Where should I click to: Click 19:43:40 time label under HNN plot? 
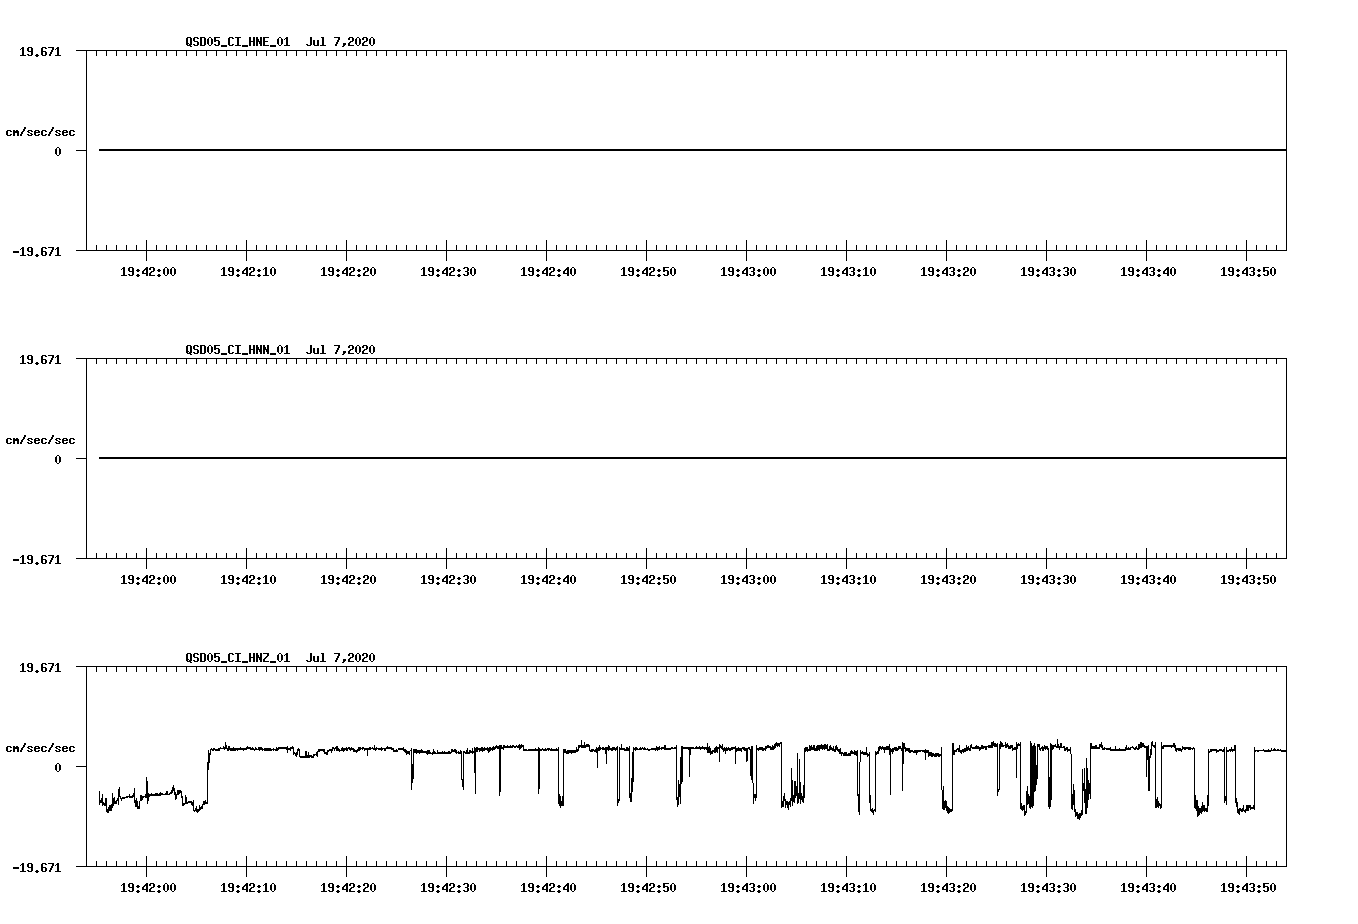tap(1148, 579)
